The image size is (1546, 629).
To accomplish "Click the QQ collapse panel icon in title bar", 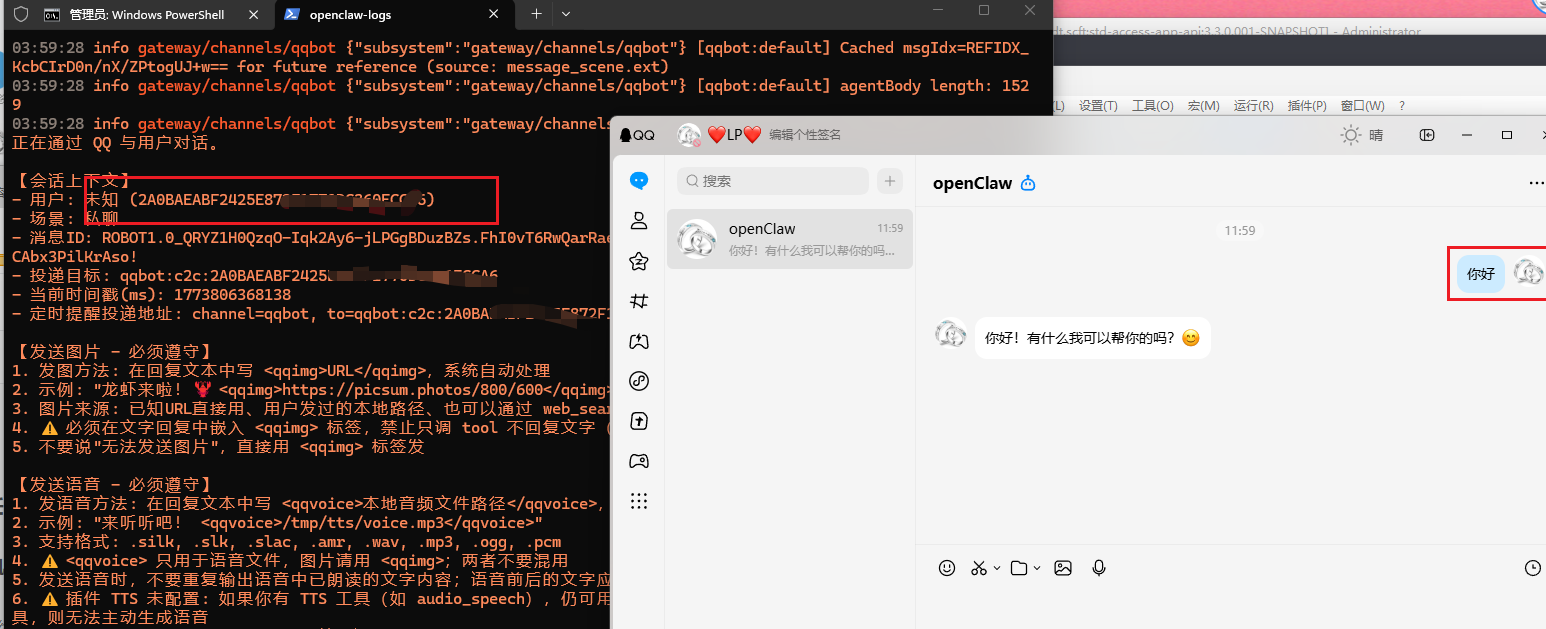I will tap(1427, 135).
